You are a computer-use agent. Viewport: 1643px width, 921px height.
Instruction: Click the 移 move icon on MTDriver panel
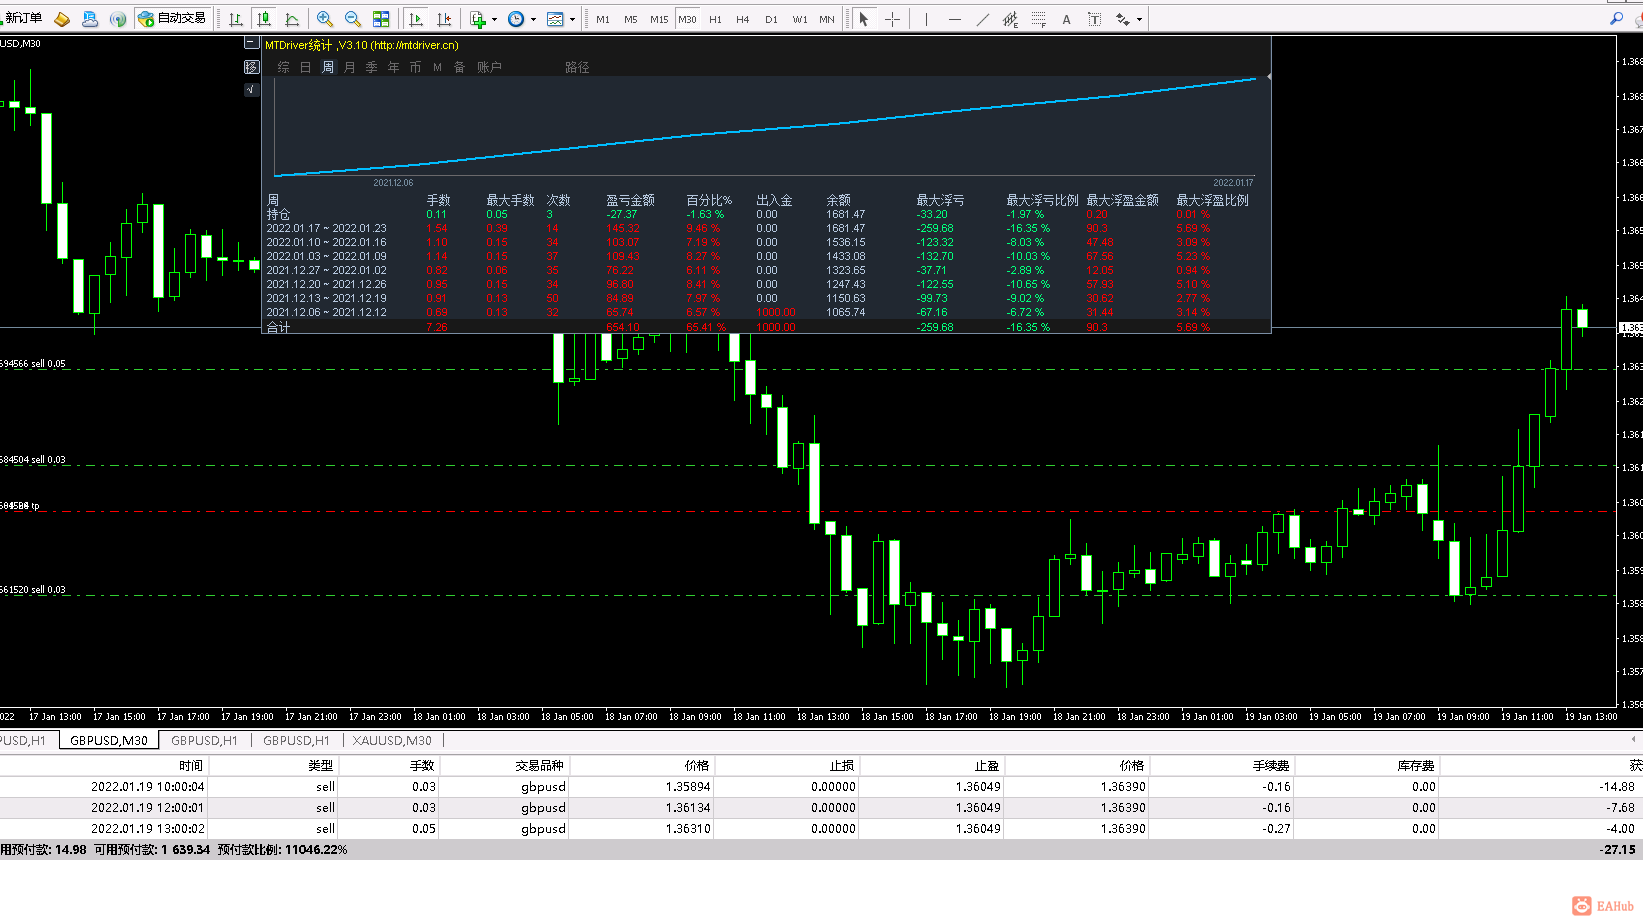pos(251,67)
